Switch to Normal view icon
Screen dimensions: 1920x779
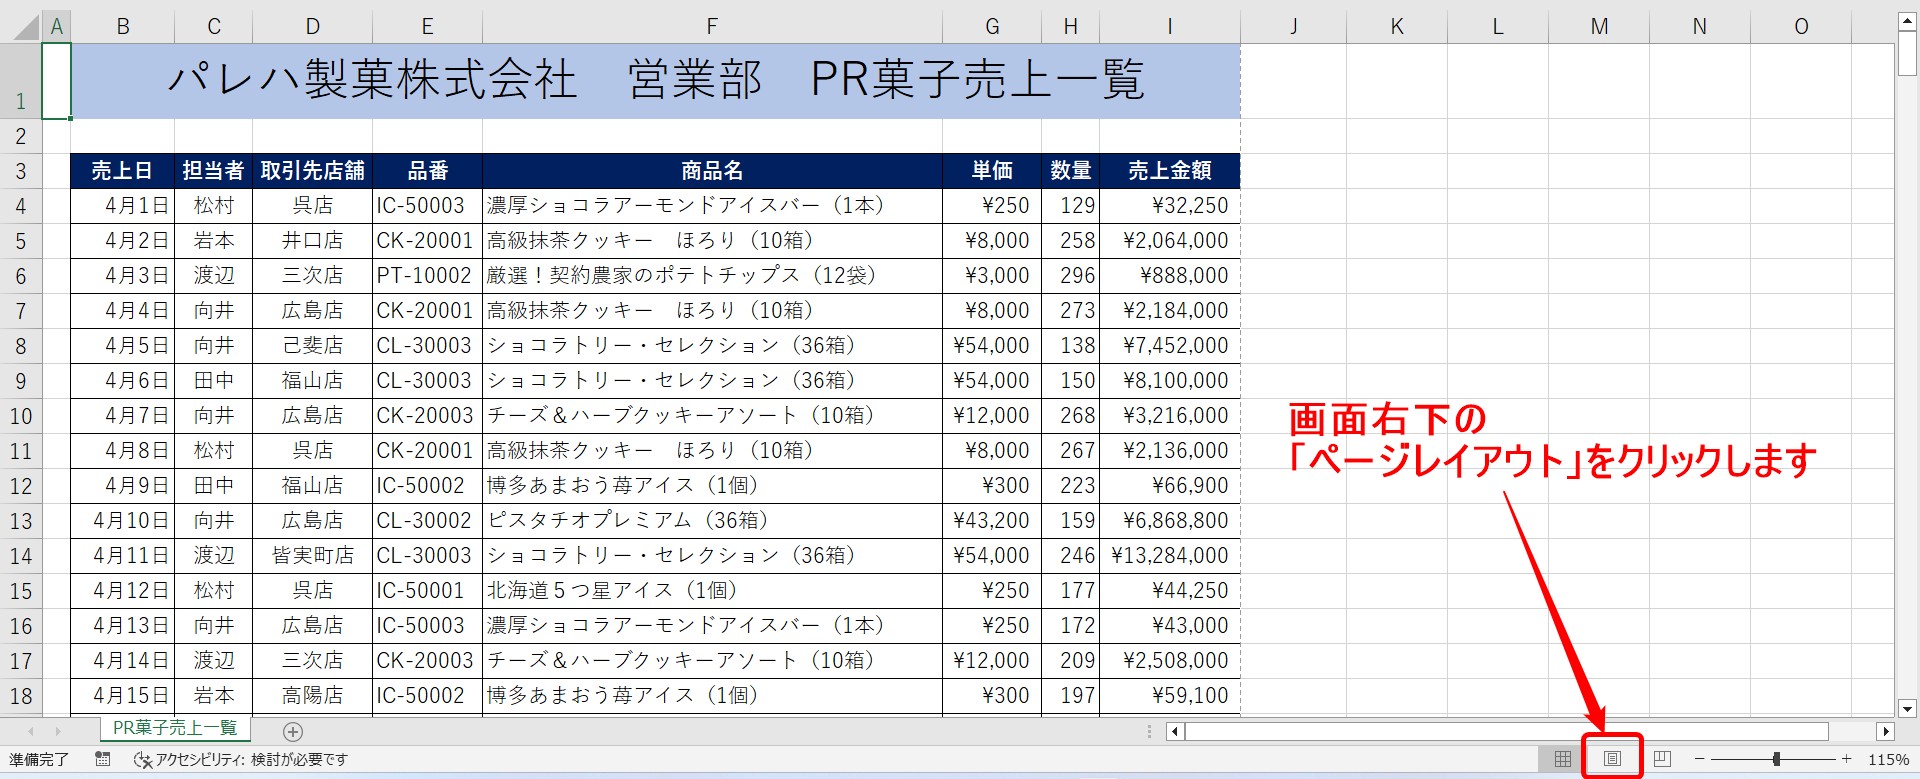pos(1563,759)
